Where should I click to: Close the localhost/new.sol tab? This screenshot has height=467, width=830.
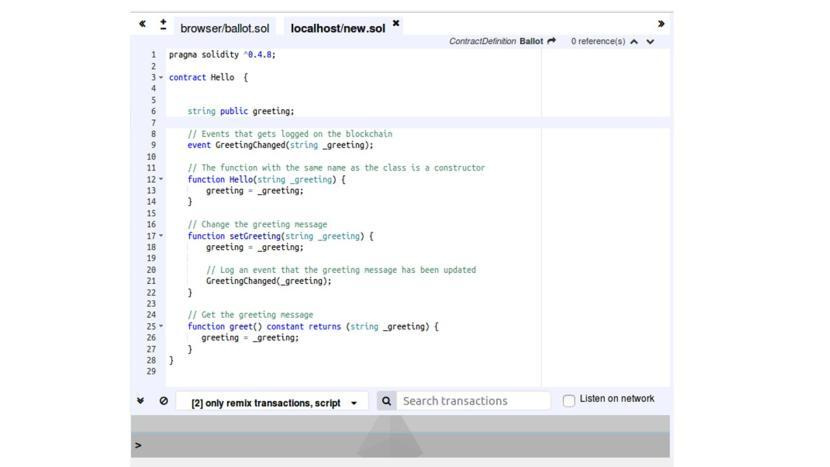(396, 23)
